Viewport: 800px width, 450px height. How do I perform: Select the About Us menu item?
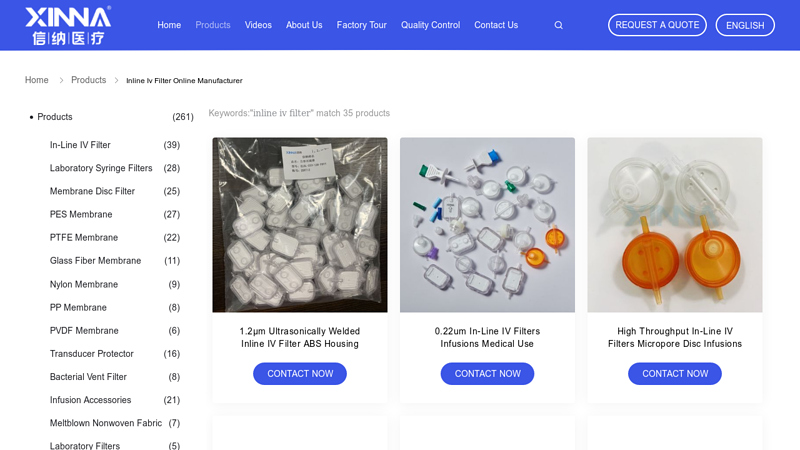(x=304, y=25)
